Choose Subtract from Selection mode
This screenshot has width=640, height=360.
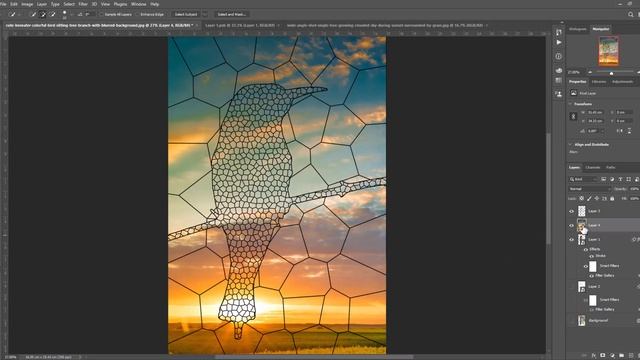(x=52, y=14)
